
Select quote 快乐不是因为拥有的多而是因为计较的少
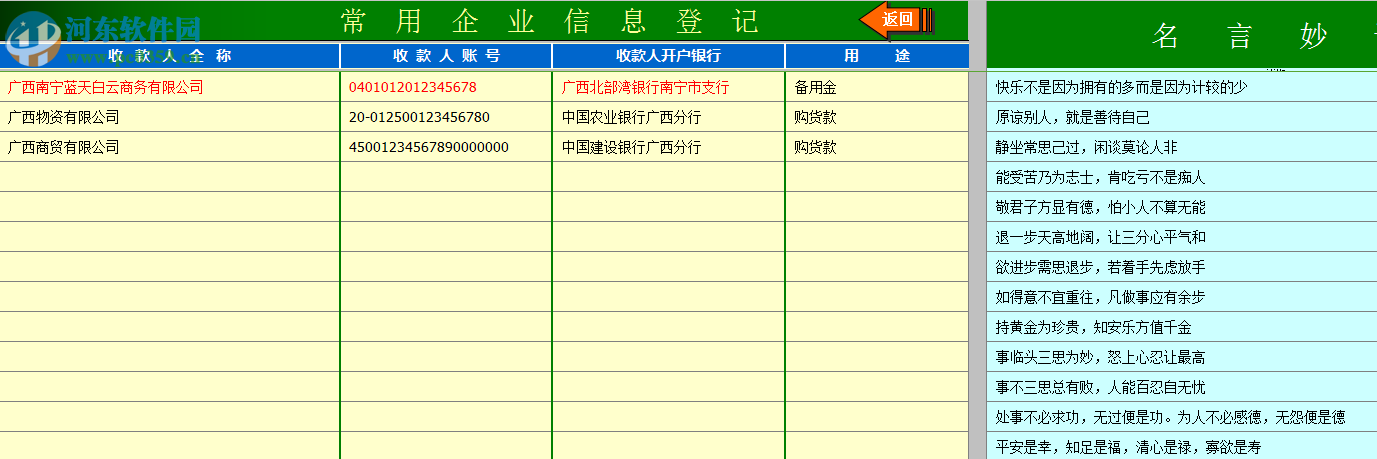point(1182,87)
